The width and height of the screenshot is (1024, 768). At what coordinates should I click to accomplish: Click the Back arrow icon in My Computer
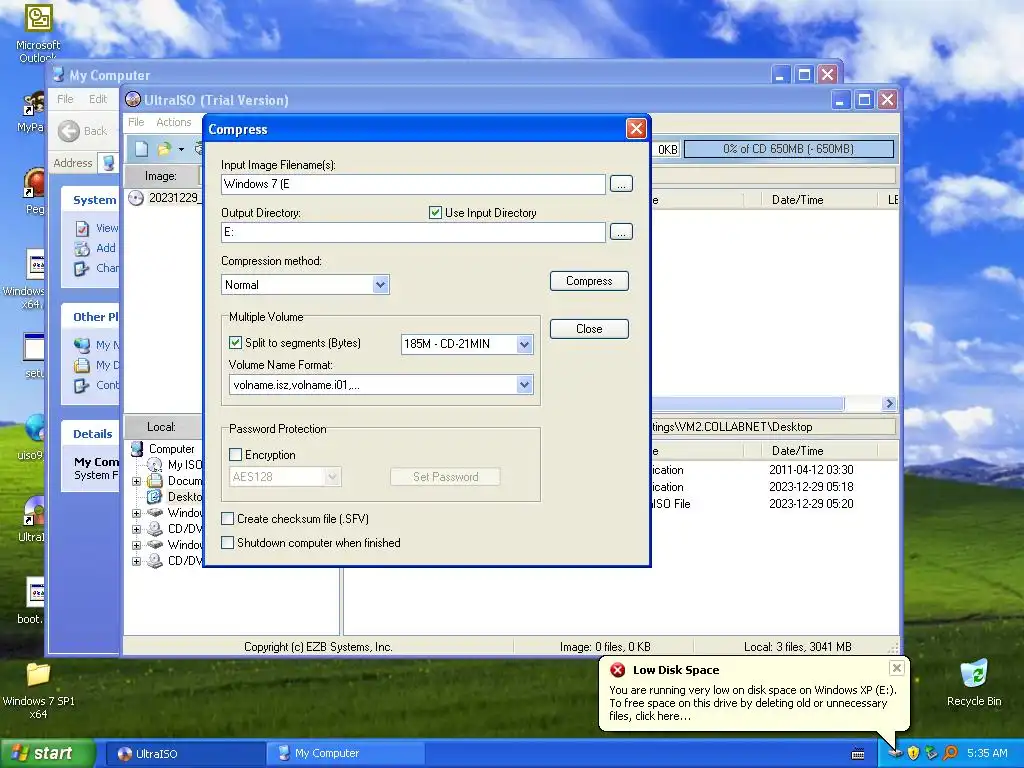point(69,131)
